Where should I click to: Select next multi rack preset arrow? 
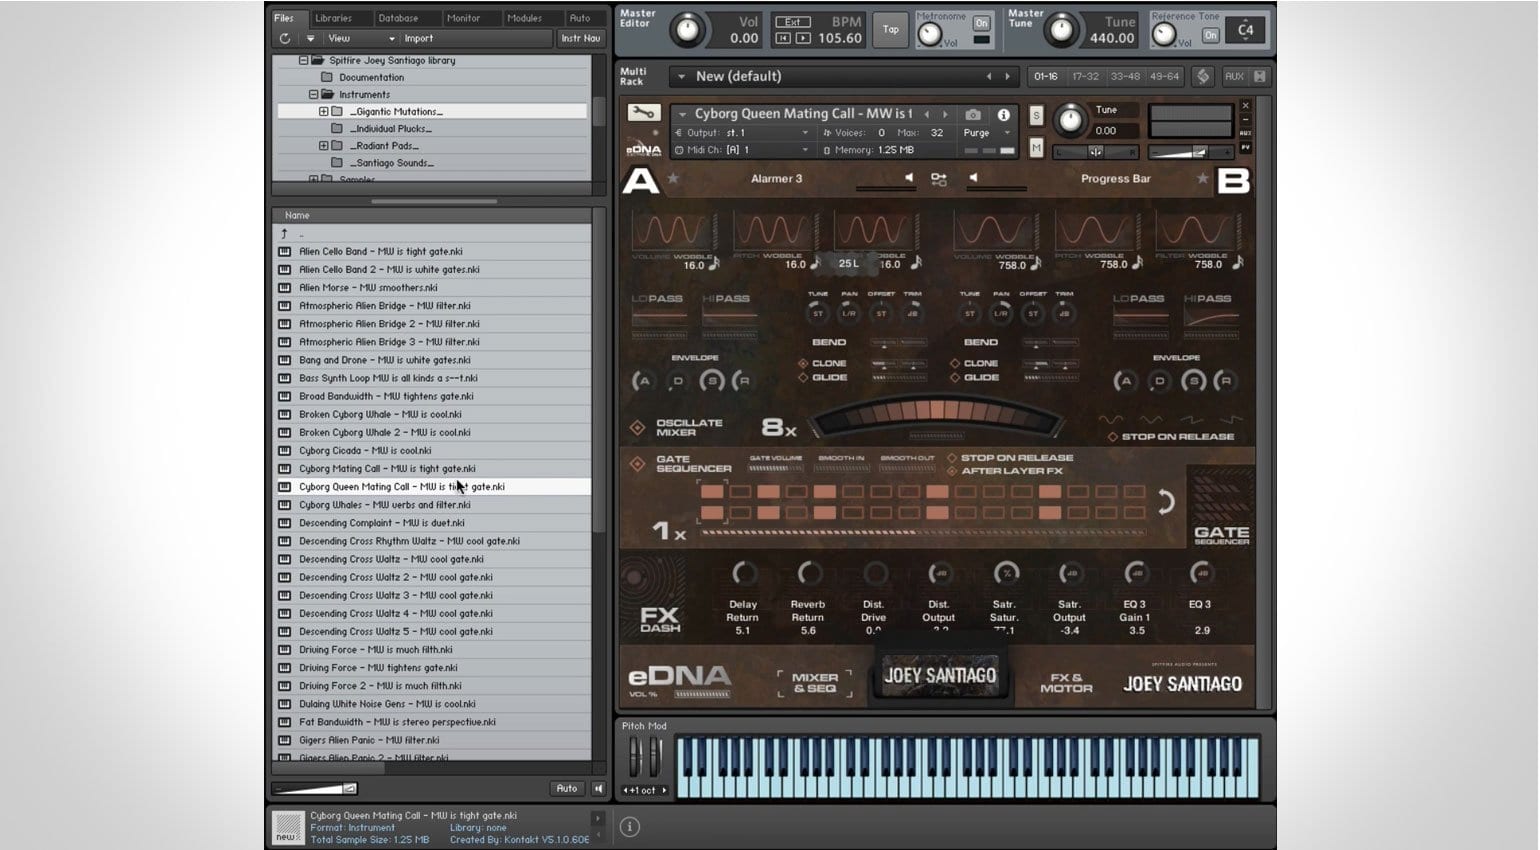1007,76
